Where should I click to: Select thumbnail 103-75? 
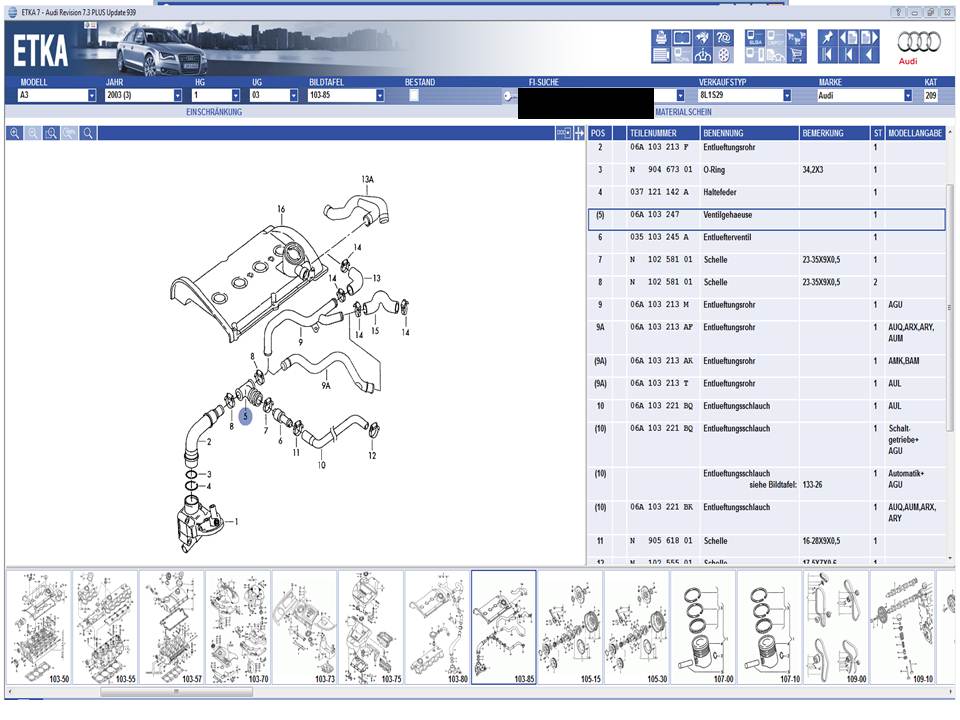tap(371, 628)
